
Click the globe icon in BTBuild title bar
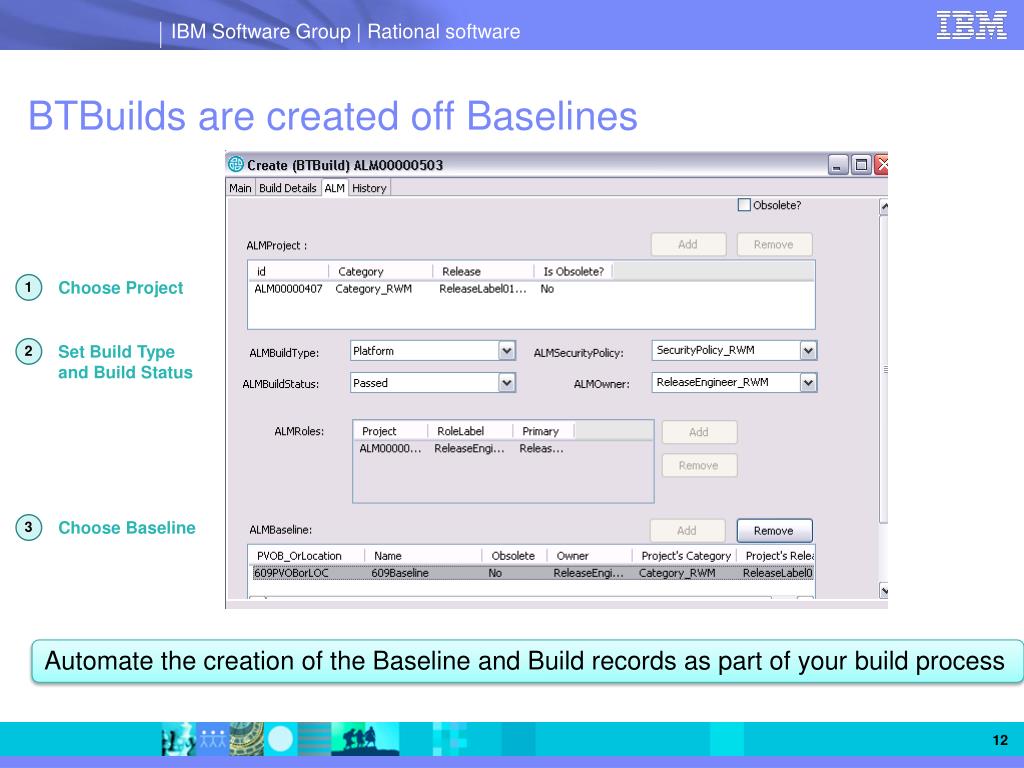[236, 165]
